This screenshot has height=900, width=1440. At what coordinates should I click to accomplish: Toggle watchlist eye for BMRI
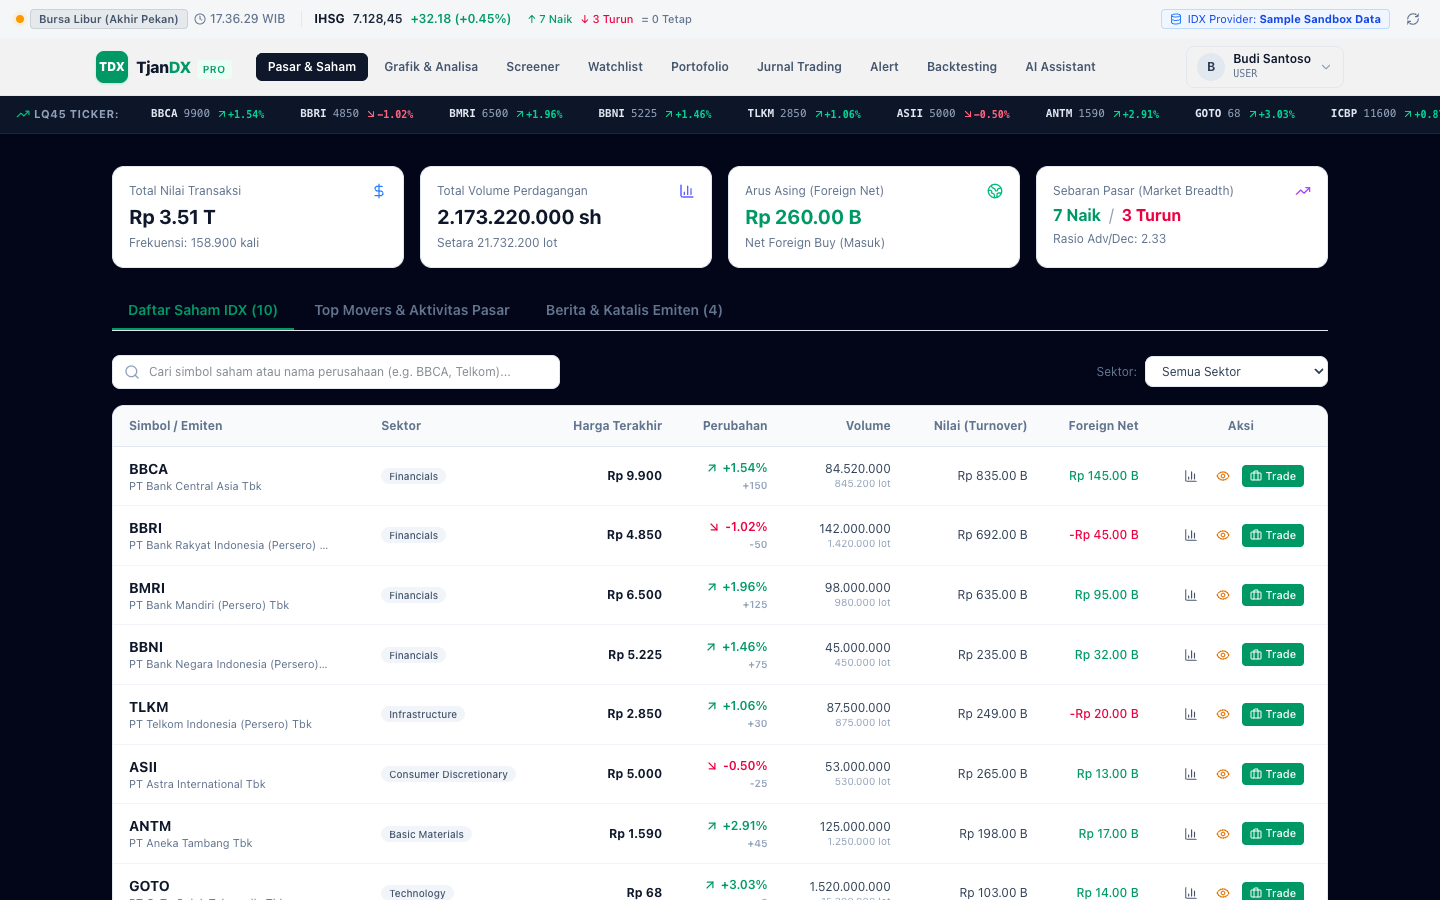[x=1222, y=595]
